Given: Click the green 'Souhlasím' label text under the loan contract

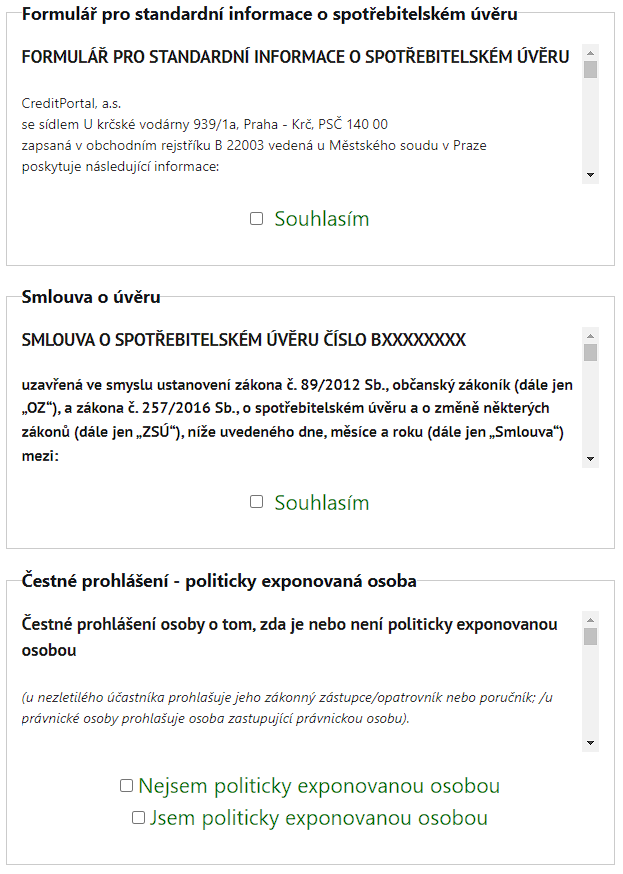Looking at the screenshot, I should coord(322,502).
